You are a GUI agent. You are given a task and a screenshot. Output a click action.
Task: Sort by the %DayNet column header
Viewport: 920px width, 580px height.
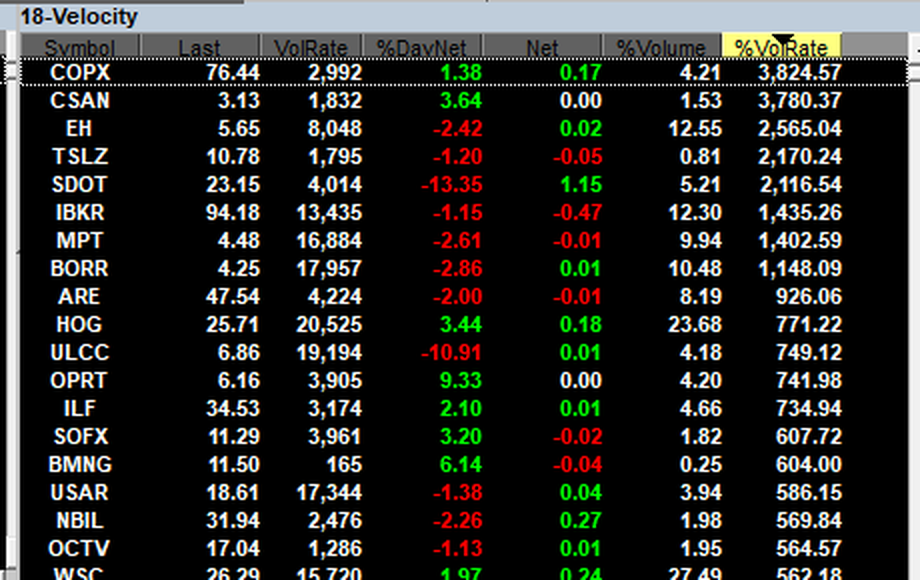(422, 46)
